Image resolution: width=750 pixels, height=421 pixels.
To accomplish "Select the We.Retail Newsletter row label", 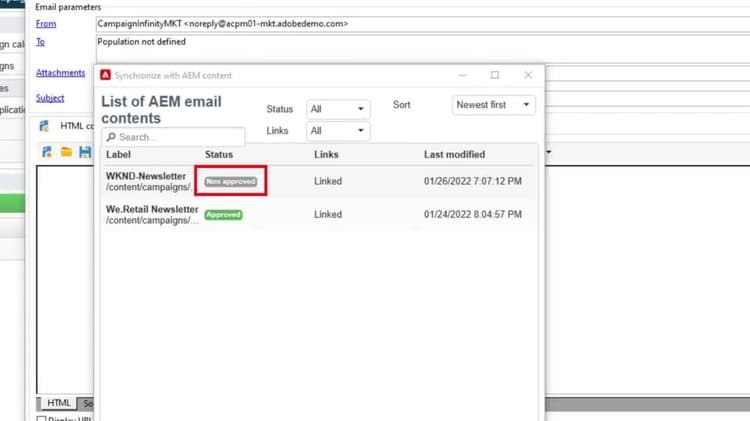I will click(x=152, y=209).
